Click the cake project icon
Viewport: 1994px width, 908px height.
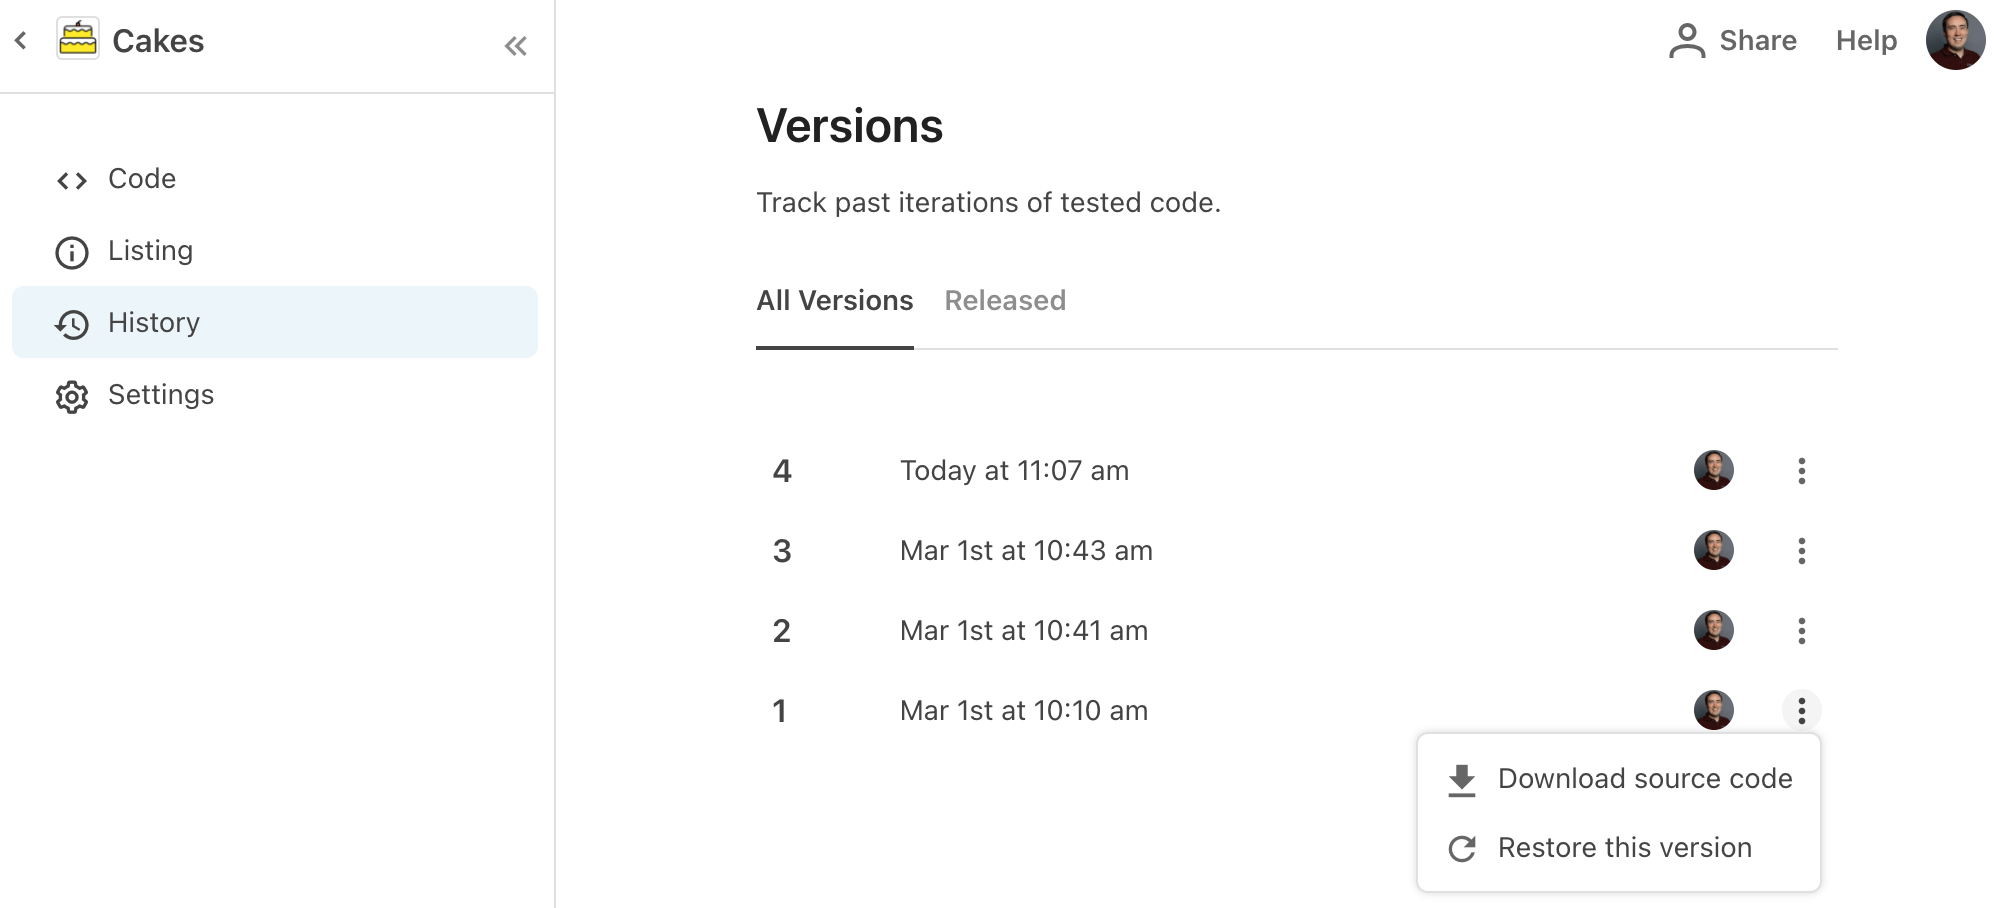(78, 40)
